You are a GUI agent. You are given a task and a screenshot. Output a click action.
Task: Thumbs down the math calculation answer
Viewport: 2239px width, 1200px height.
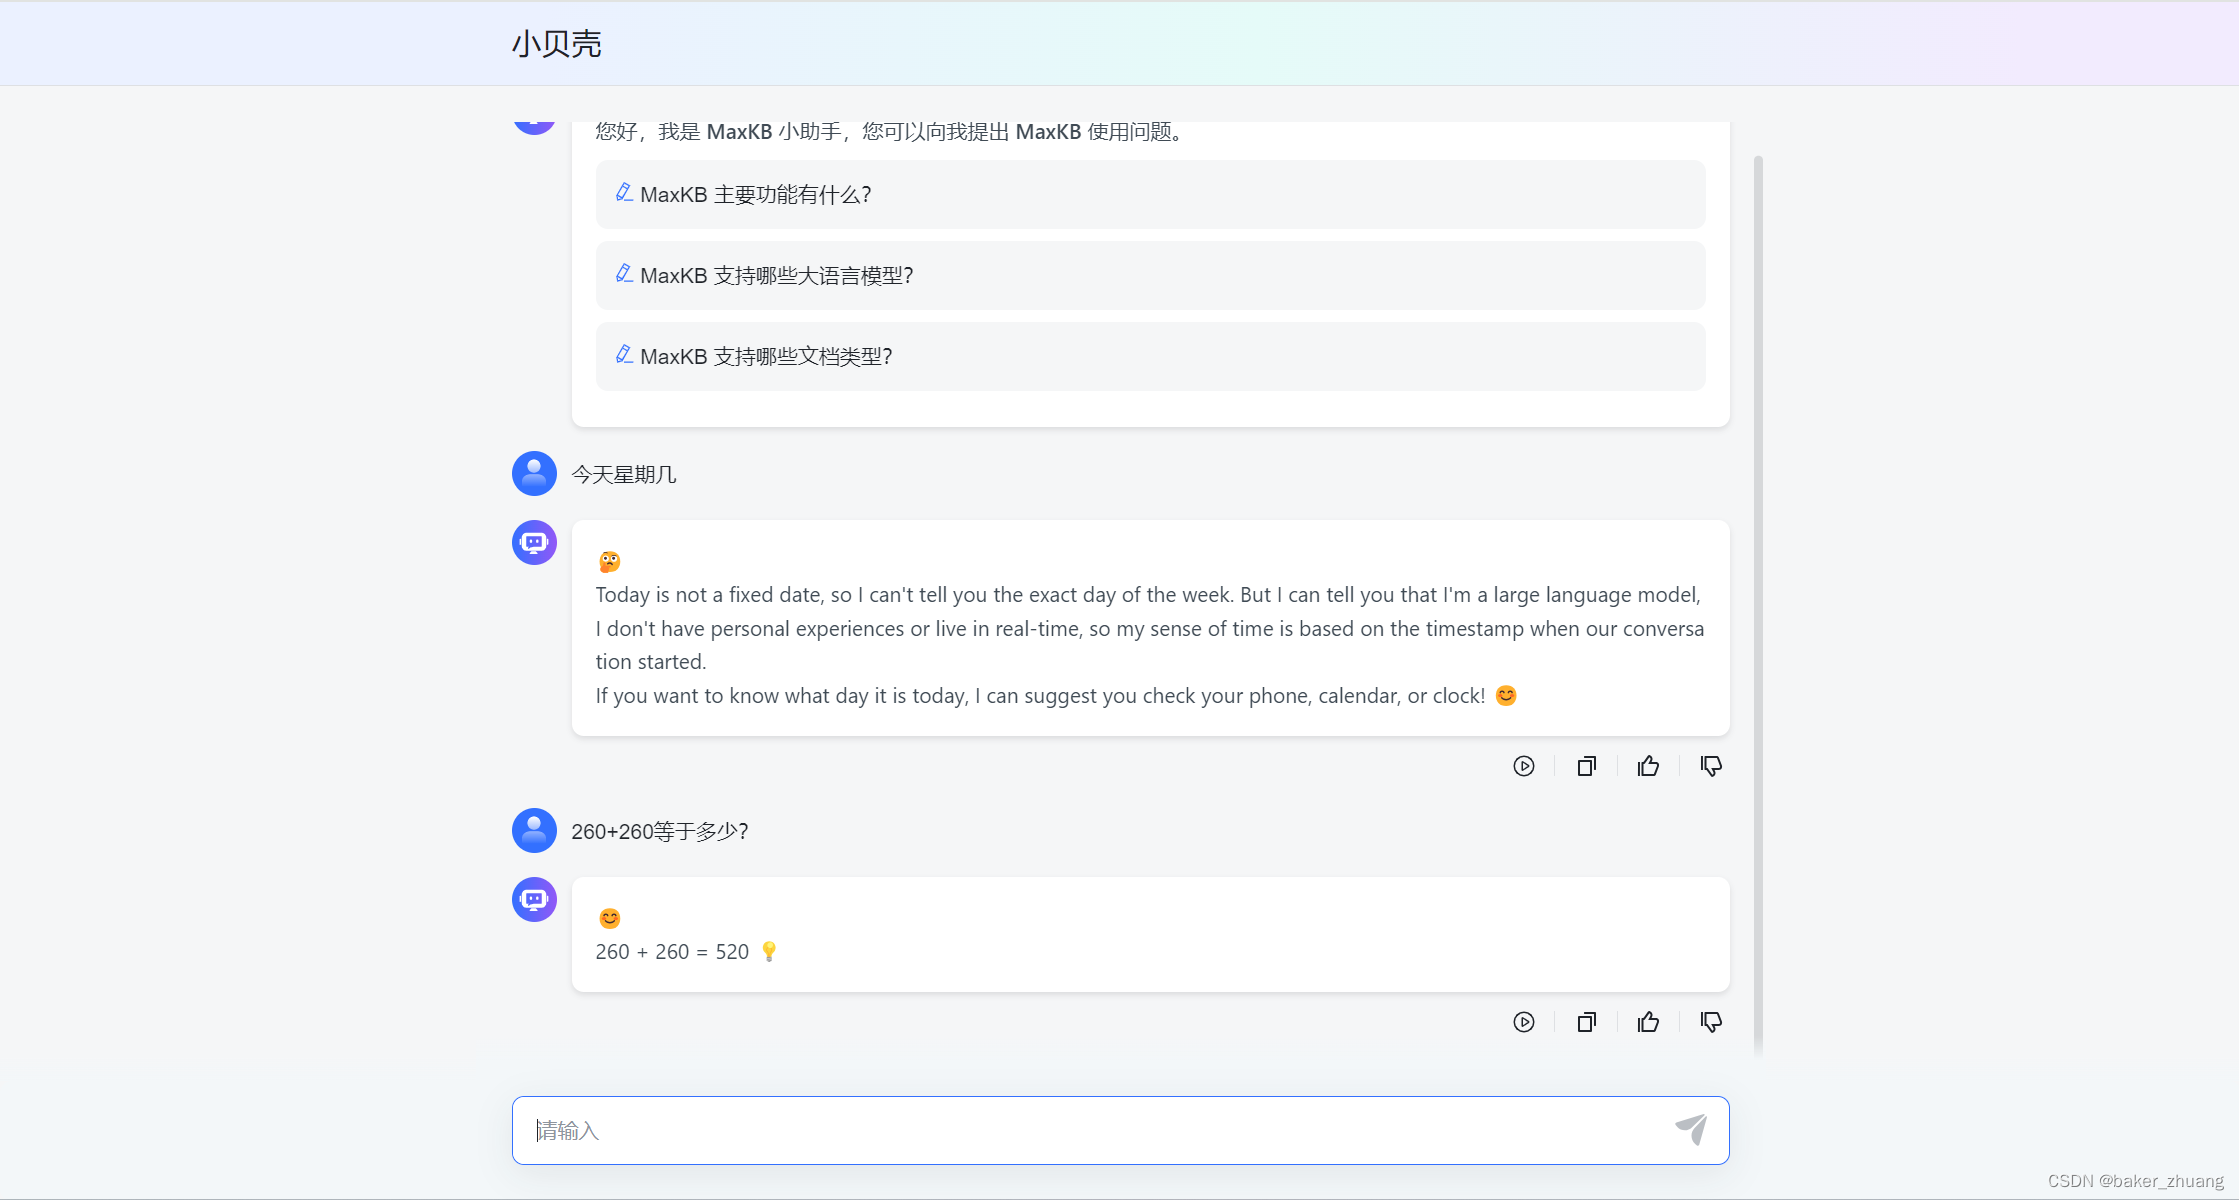1710,1021
